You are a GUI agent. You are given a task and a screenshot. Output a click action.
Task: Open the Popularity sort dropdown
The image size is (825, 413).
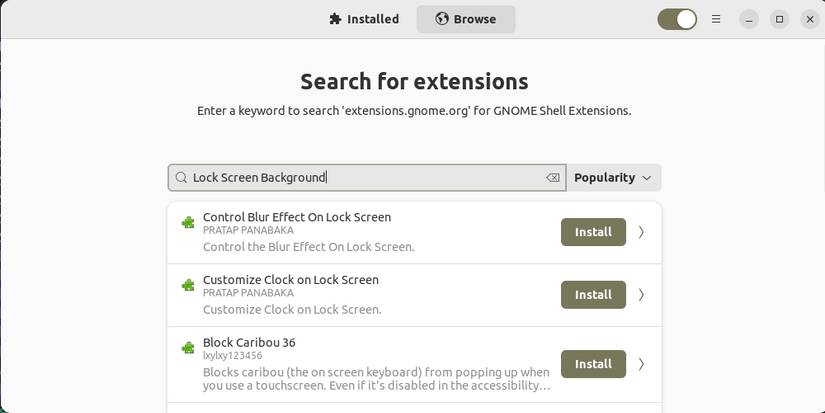pyautogui.click(x=613, y=178)
